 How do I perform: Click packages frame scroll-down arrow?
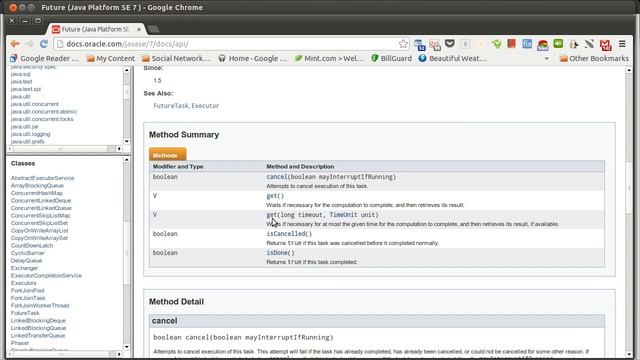(127, 141)
